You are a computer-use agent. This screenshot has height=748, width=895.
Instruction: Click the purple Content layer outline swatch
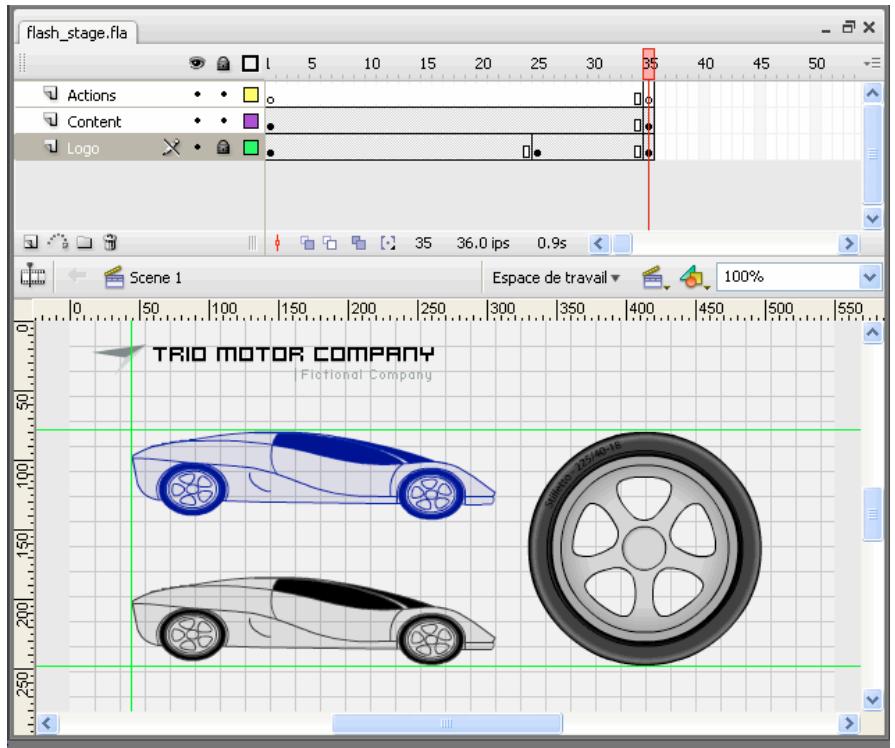coord(251,123)
